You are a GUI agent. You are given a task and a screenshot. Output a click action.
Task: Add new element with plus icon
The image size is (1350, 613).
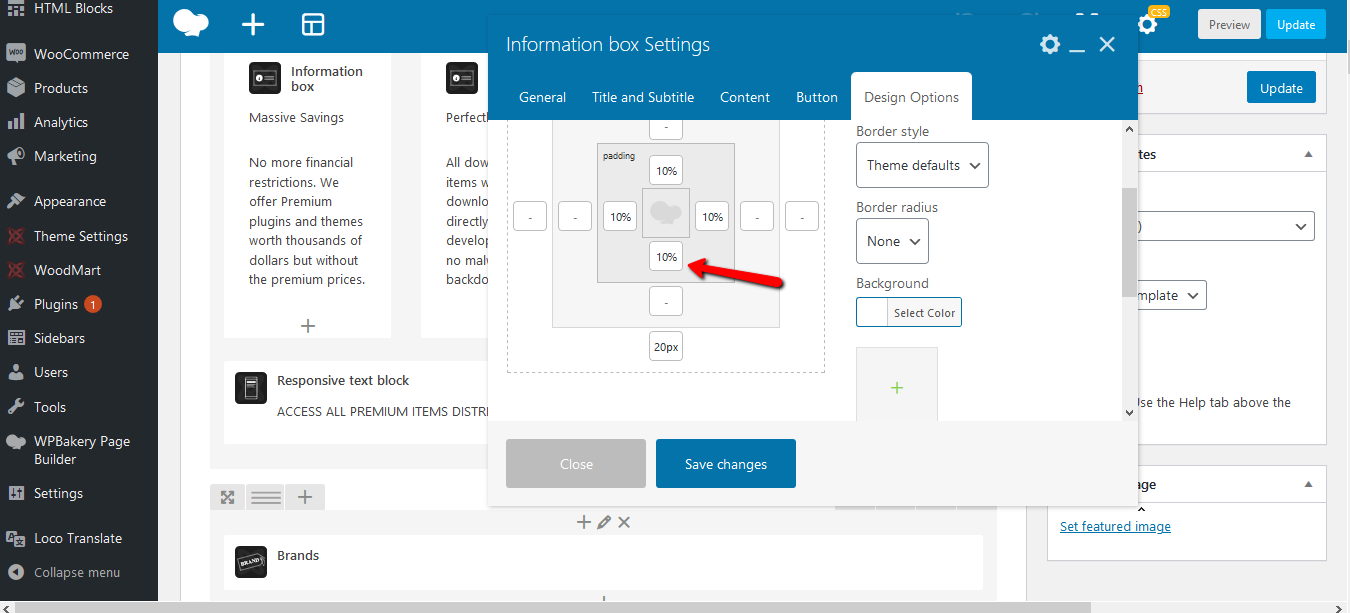point(254,25)
